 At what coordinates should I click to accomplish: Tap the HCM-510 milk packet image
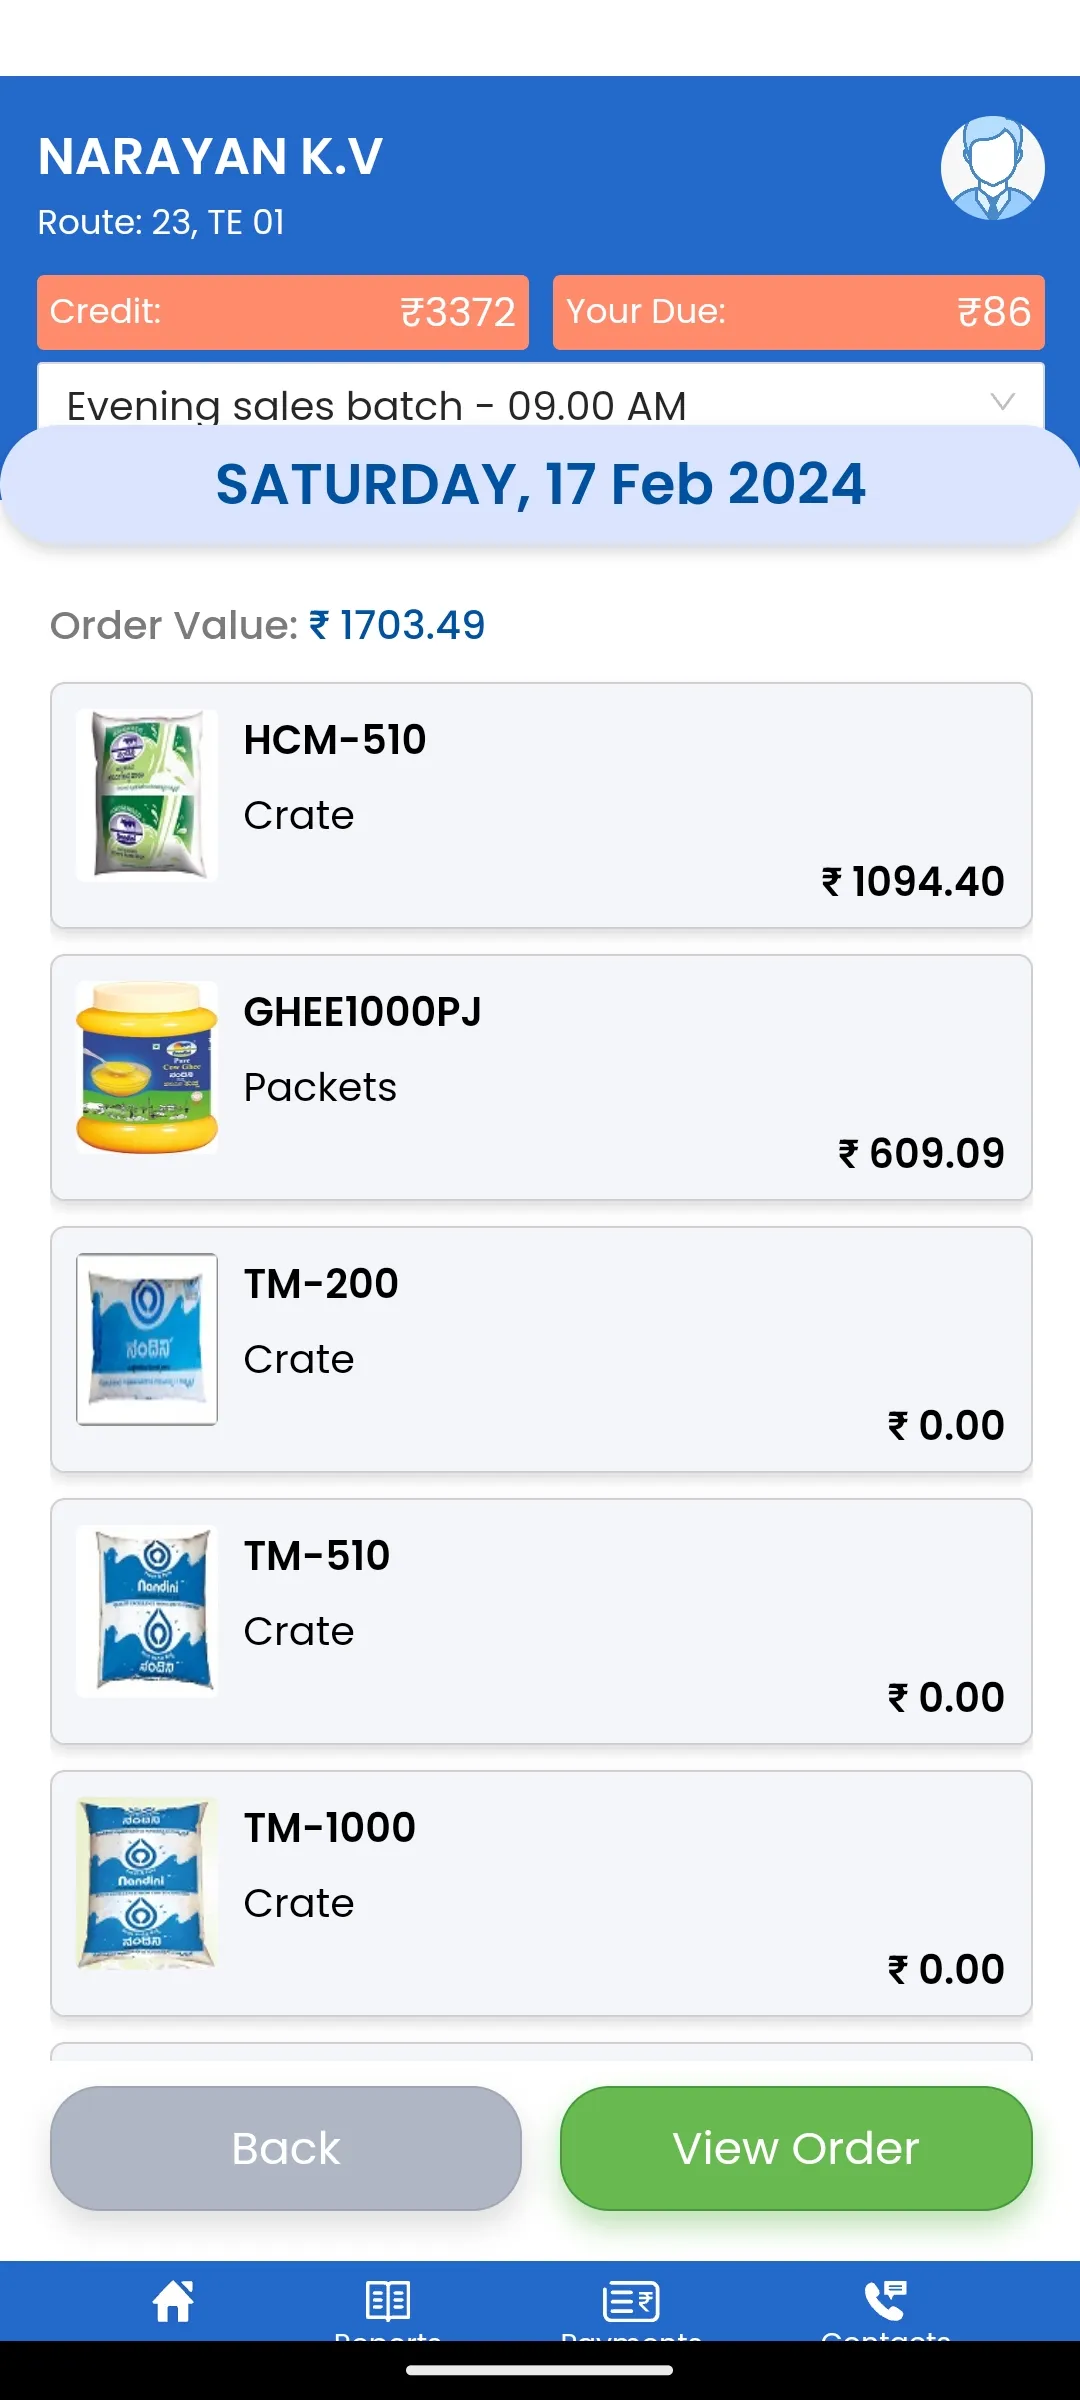[147, 795]
